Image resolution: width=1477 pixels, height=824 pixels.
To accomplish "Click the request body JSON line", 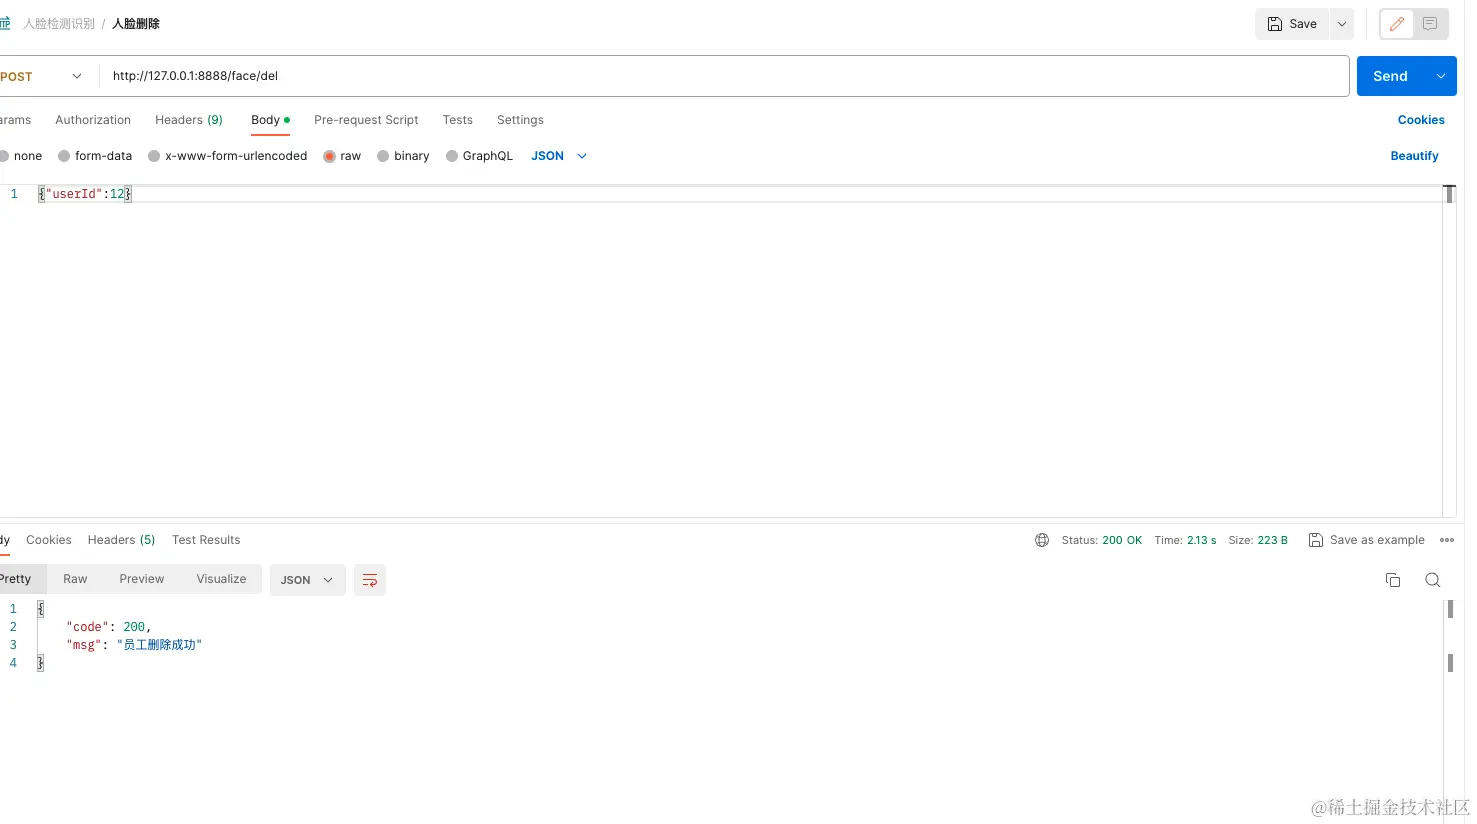I will click(740, 194).
